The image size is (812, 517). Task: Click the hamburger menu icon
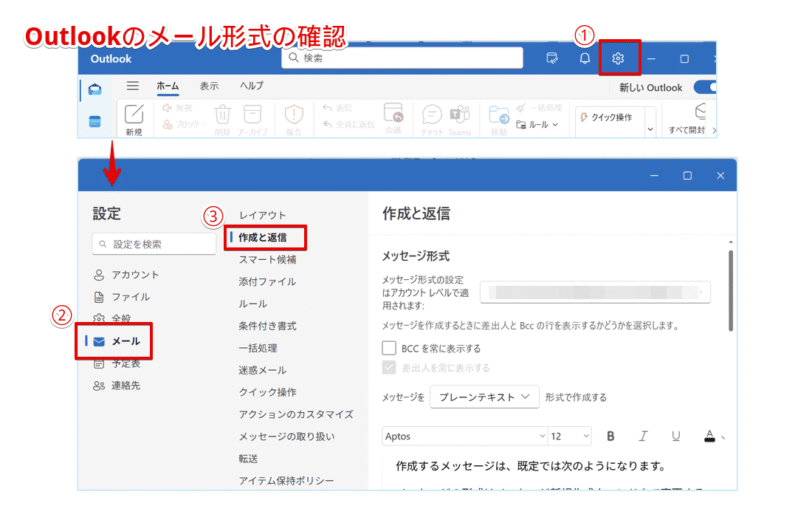click(133, 85)
